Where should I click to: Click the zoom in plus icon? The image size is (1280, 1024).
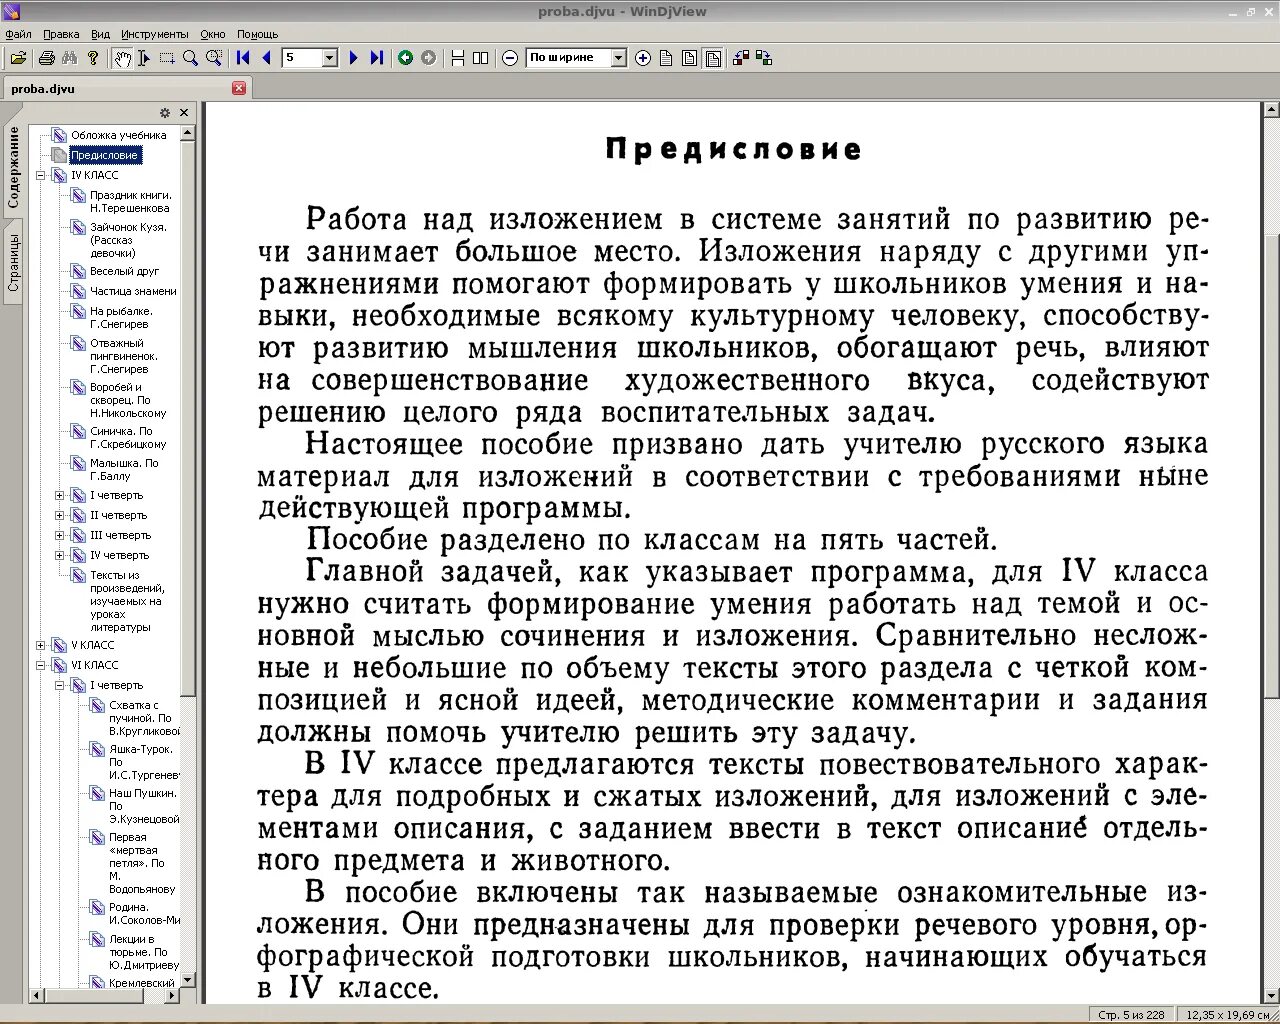click(x=643, y=58)
